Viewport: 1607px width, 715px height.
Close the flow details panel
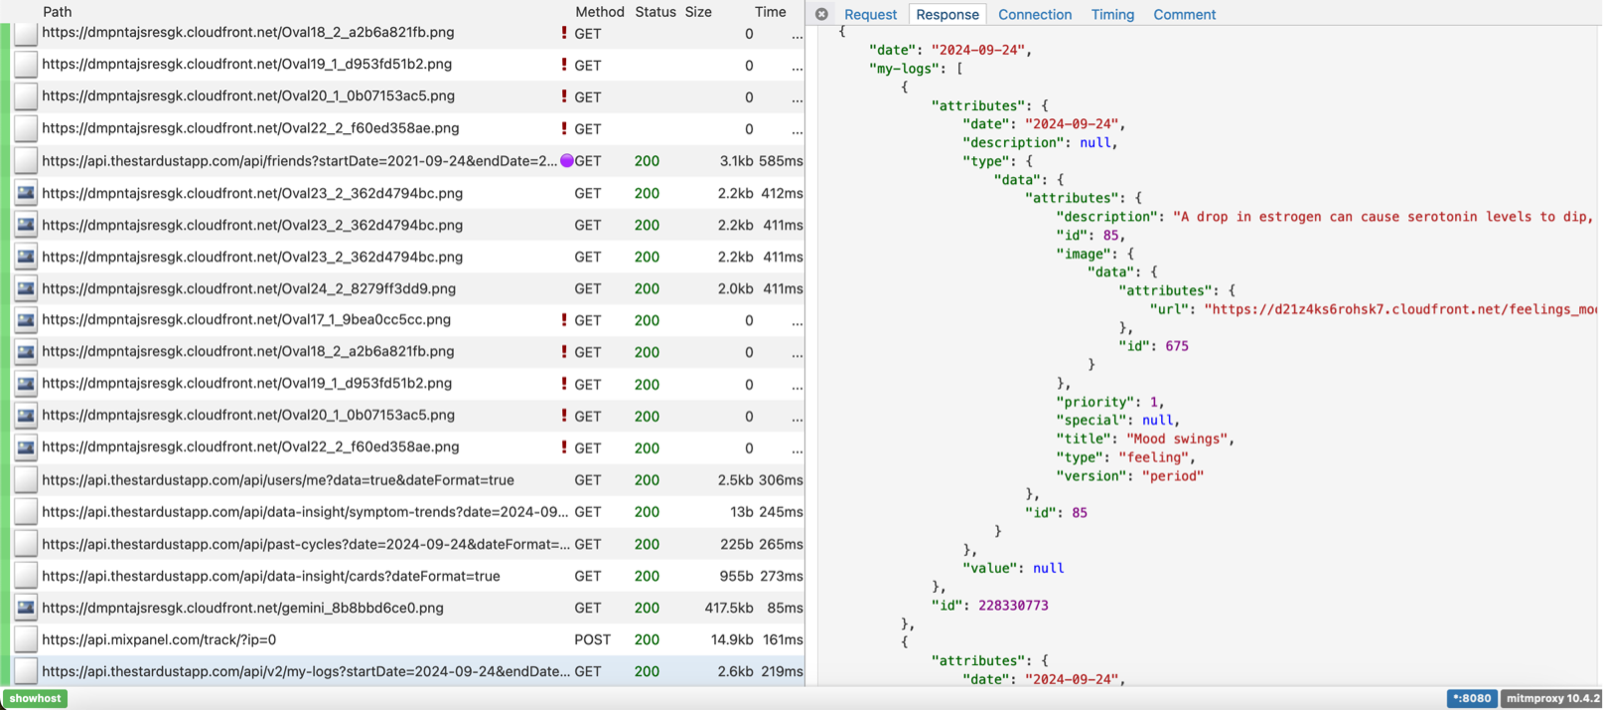coord(821,14)
